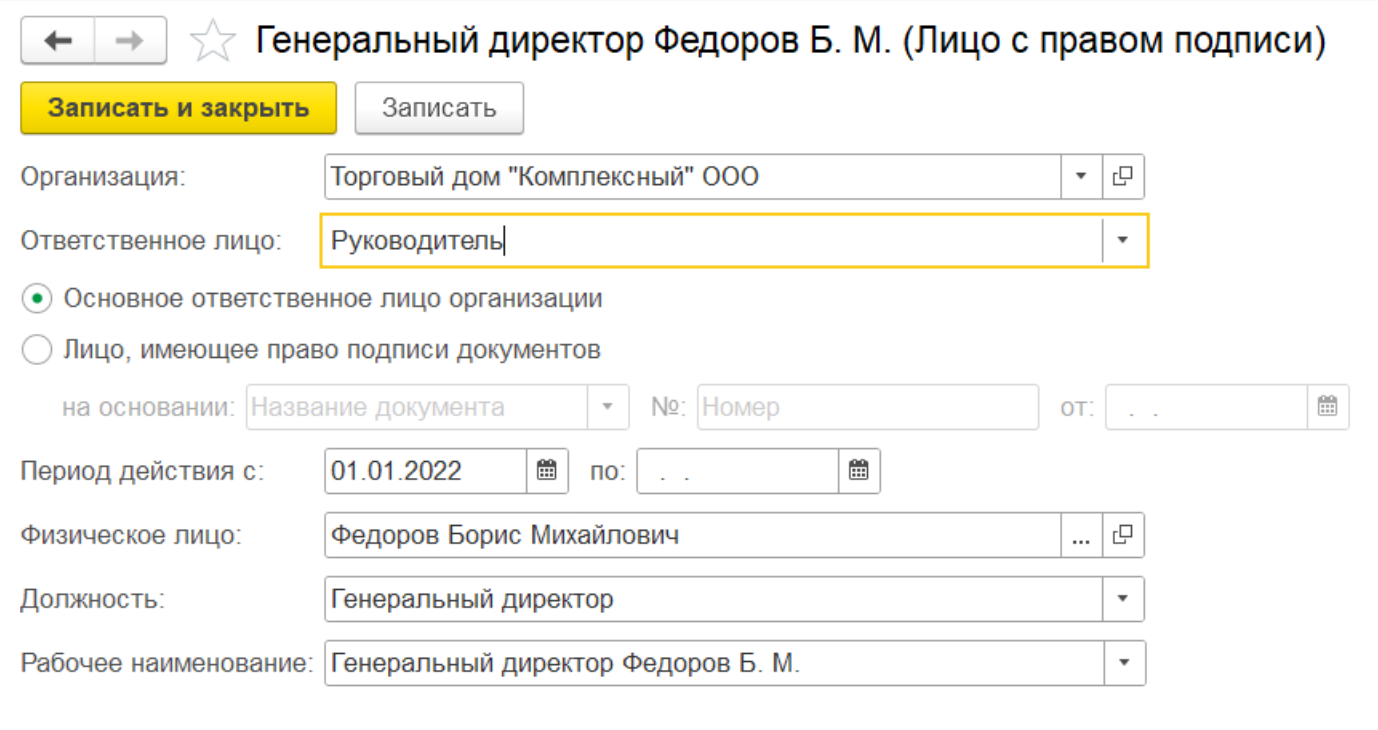
Task: Open physical person record via open-form icon
Action: click(1123, 535)
